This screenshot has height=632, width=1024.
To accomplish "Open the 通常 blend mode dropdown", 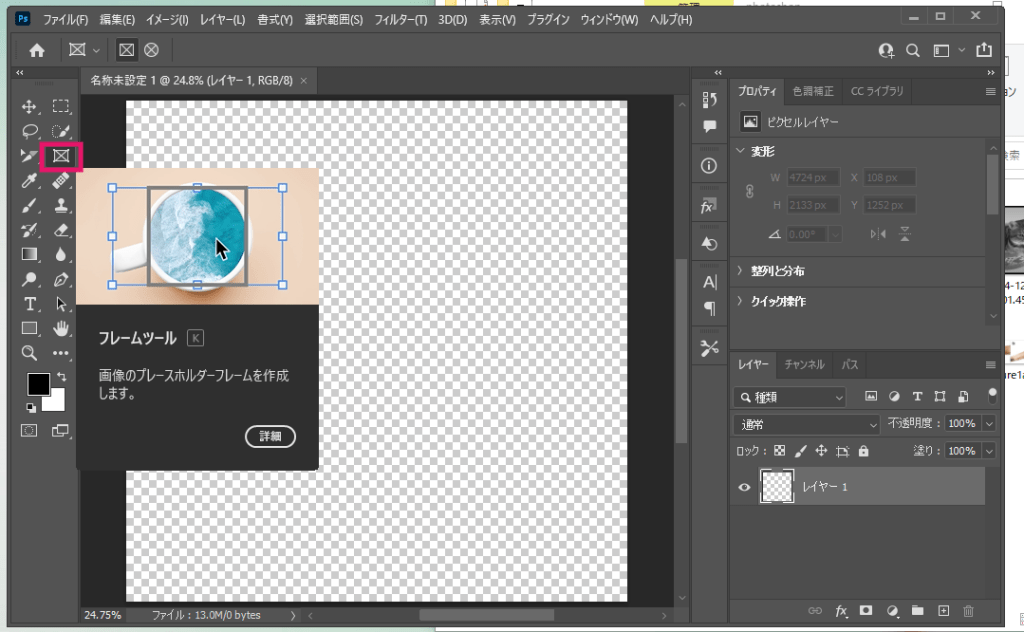I will (806, 424).
